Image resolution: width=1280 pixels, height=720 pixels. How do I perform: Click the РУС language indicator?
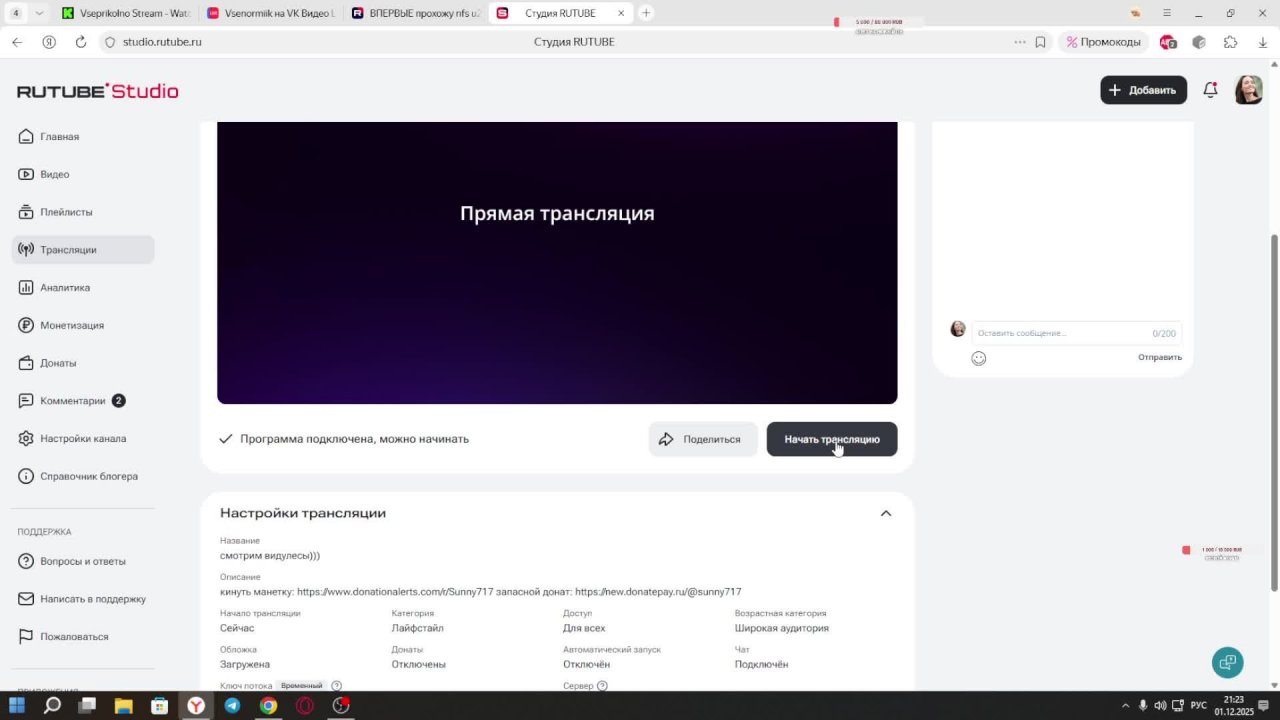1199,705
